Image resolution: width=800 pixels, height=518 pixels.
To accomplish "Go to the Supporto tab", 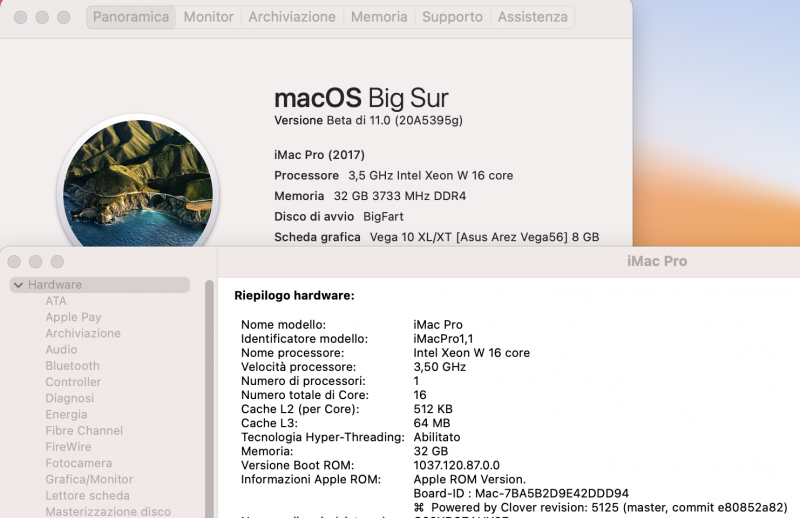I will pos(453,17).
